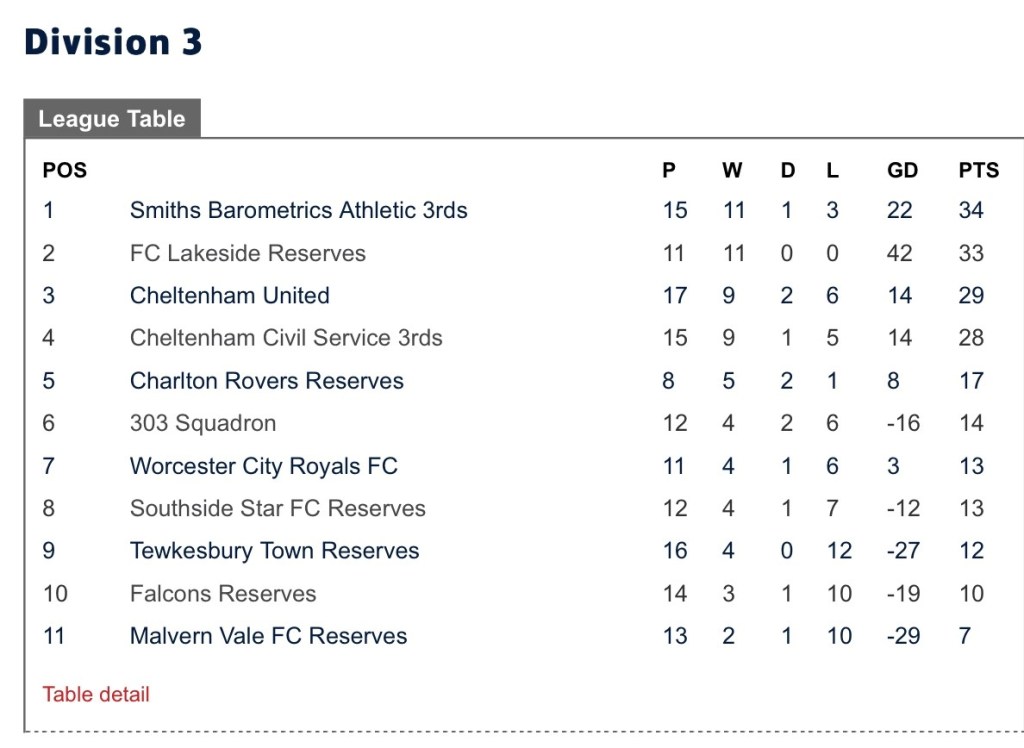Viewport: 1024px width, 748px height.
Task: Click Cheltenham Civil Service 3rds
Action: (x=286, y=338)
